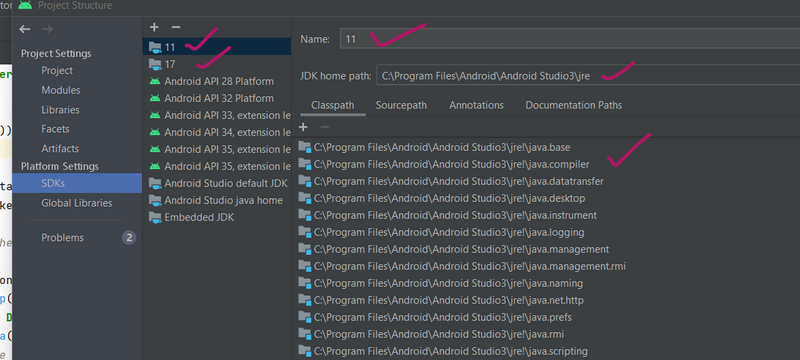Select Android Studio default JDK
The image size is (800, 360).
[x=217, y=183]
